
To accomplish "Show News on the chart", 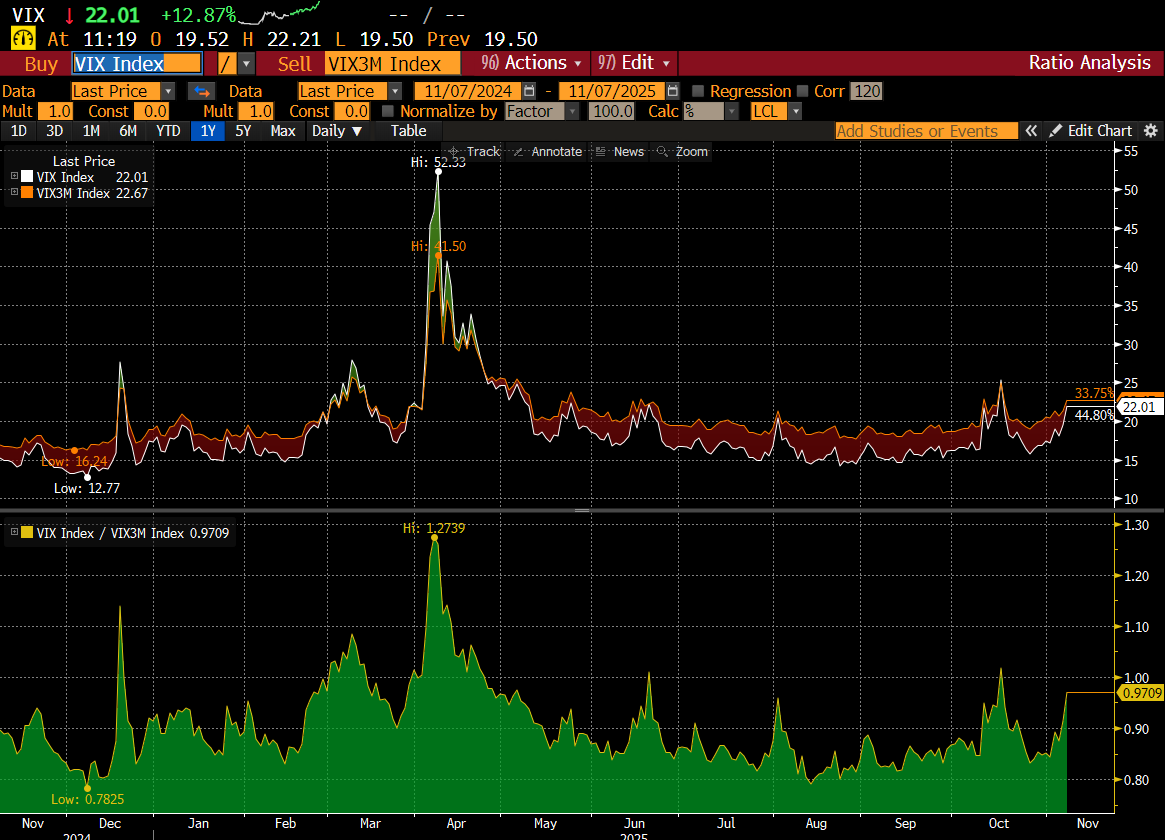I will pos(620,152).
